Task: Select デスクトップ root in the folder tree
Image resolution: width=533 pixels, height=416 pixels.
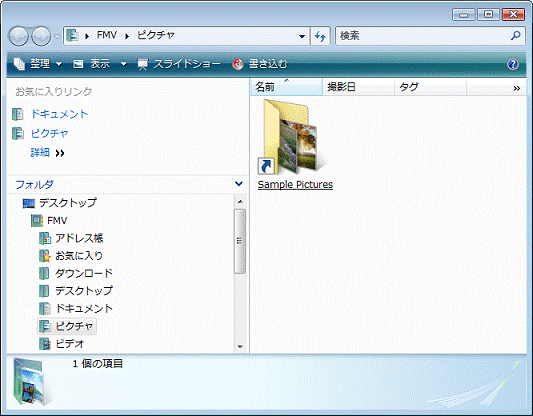Action: pyautogui.click(x=68, y=203)
